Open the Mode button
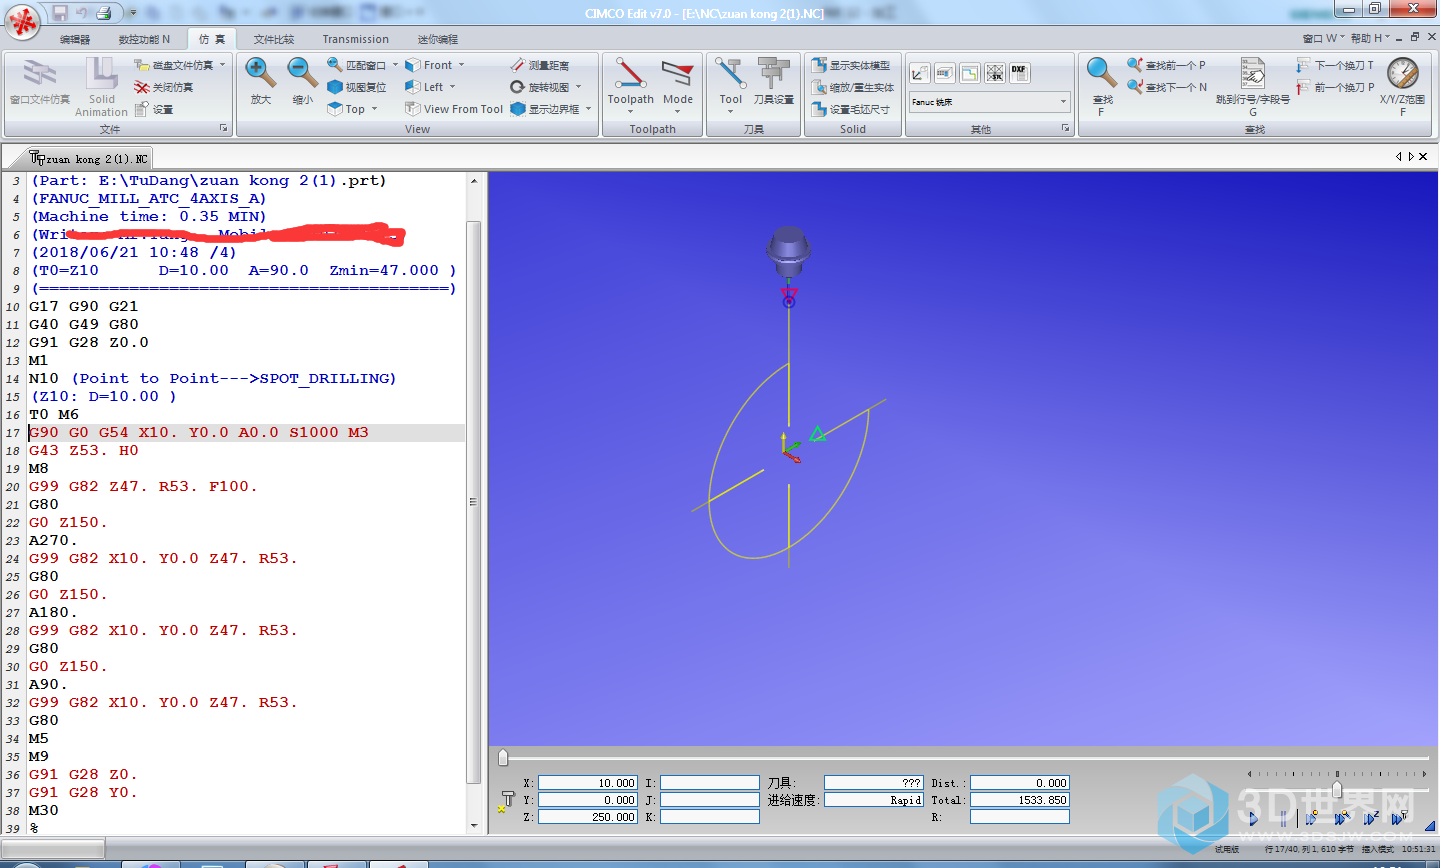 678,84
